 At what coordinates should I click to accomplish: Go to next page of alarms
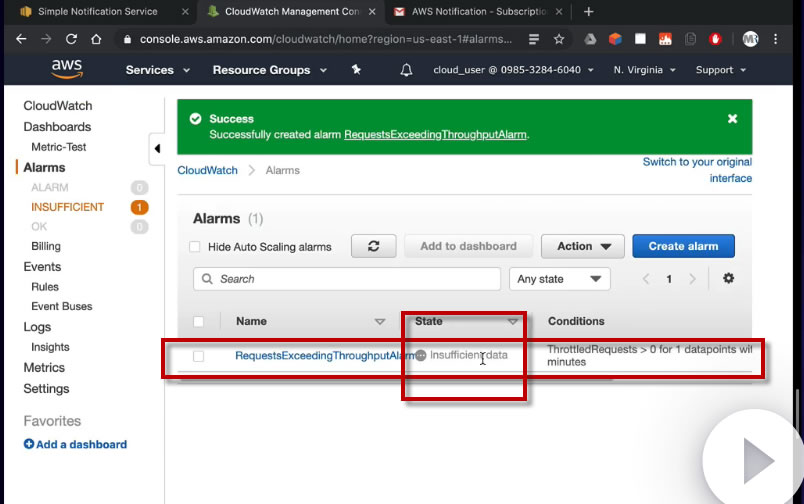coord(692,279)
